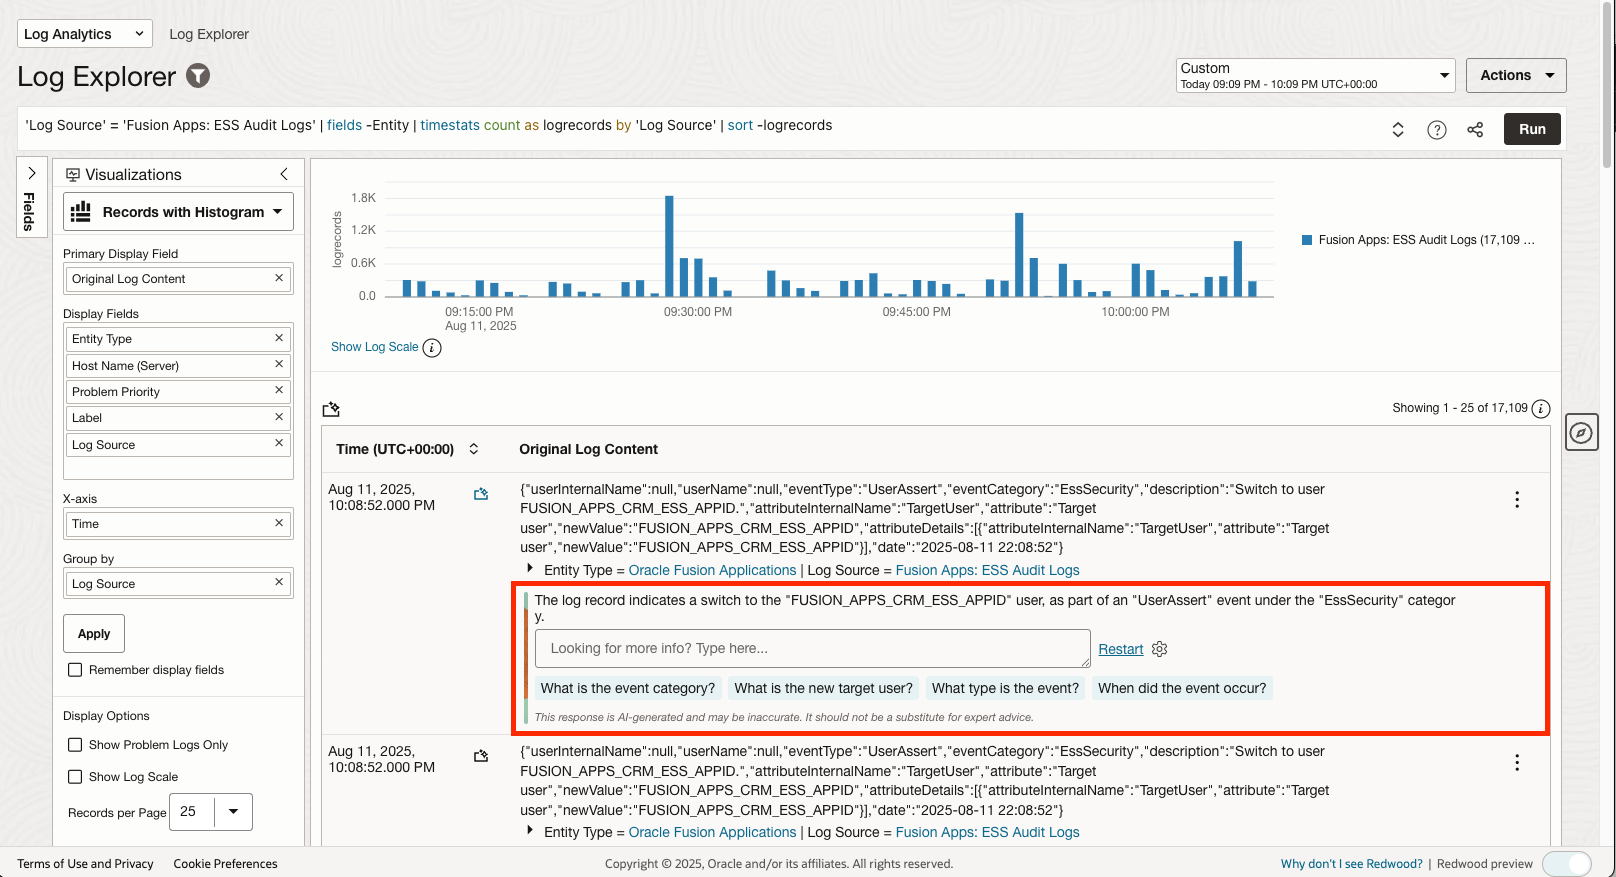Open the query help question mark icon
The width and height of the screenshot is (1616, 877).
[x=1437, y=130]
